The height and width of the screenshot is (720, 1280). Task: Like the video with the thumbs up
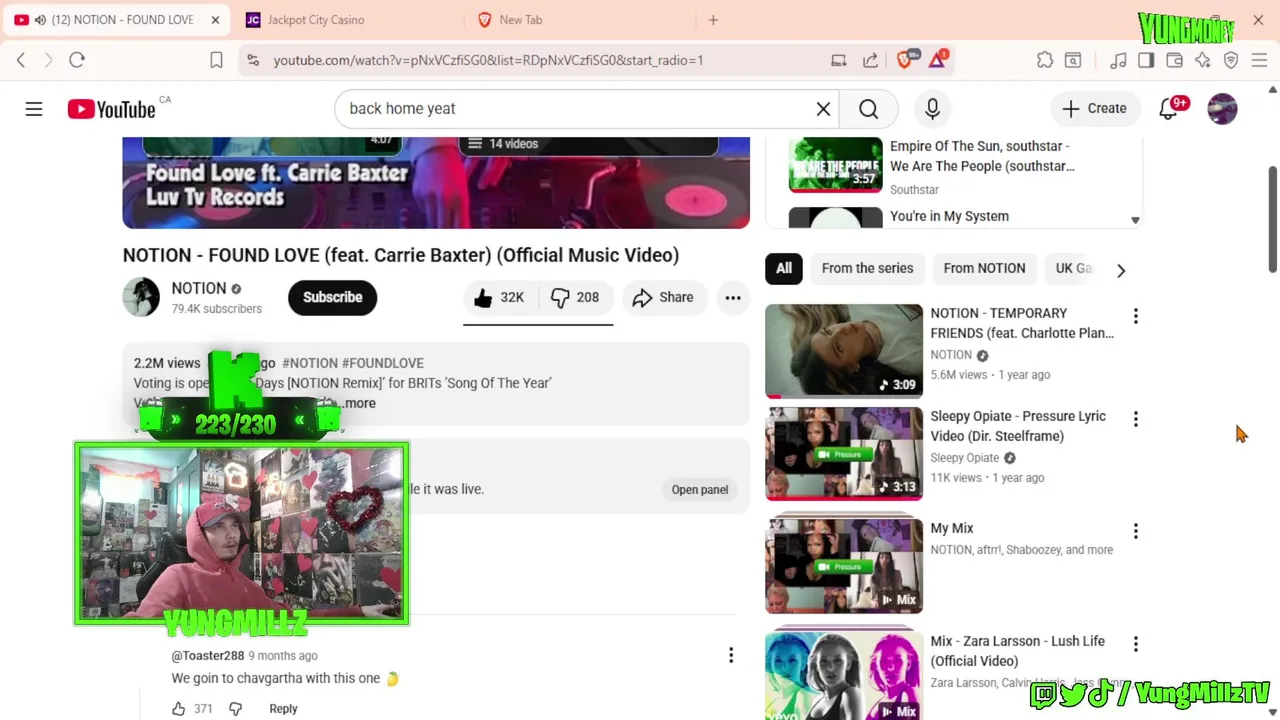click(x=500, y=297)
